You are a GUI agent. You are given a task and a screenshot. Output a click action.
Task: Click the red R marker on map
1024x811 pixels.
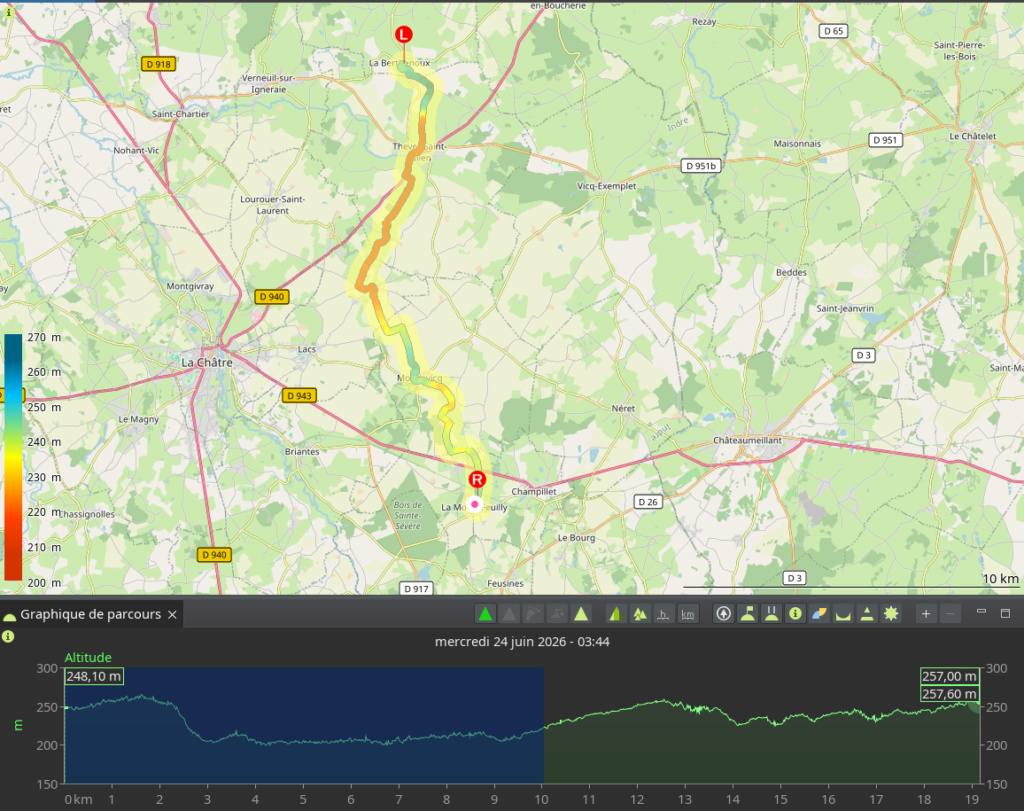coord(477,479)
